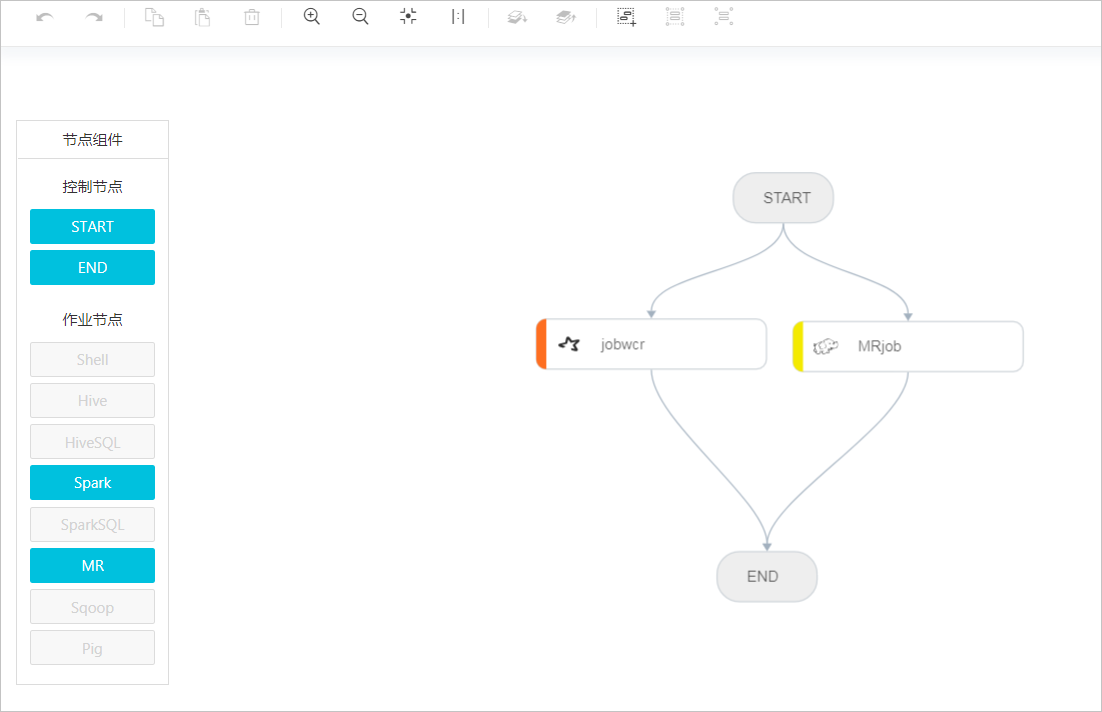
Task: Click the redo arrow icon
Action: [x=94, y=17]
